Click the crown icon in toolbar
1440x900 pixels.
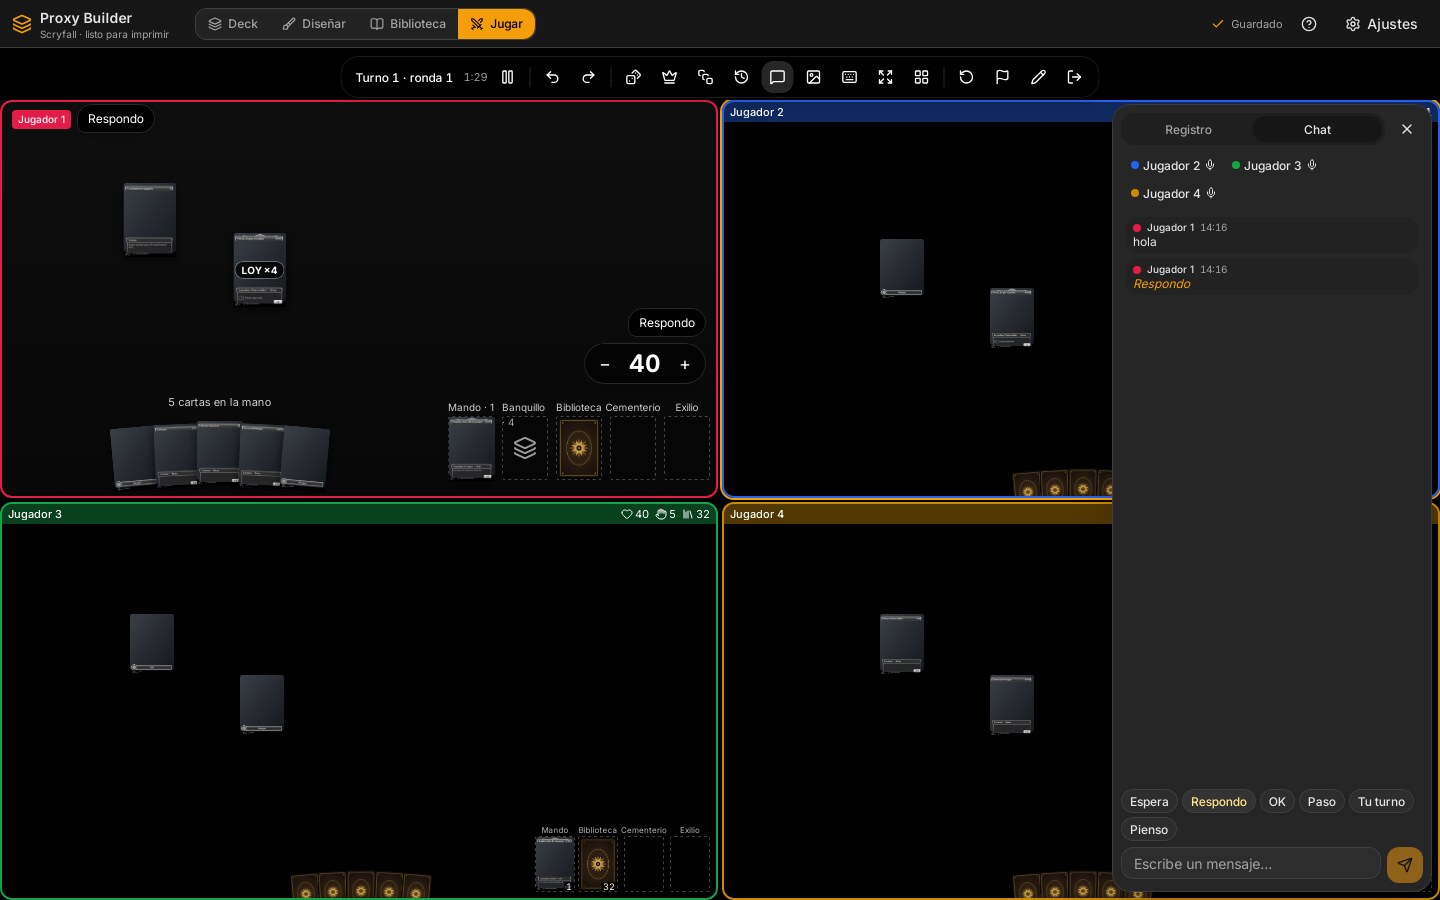pyautogui.click(x=669, y=77)
